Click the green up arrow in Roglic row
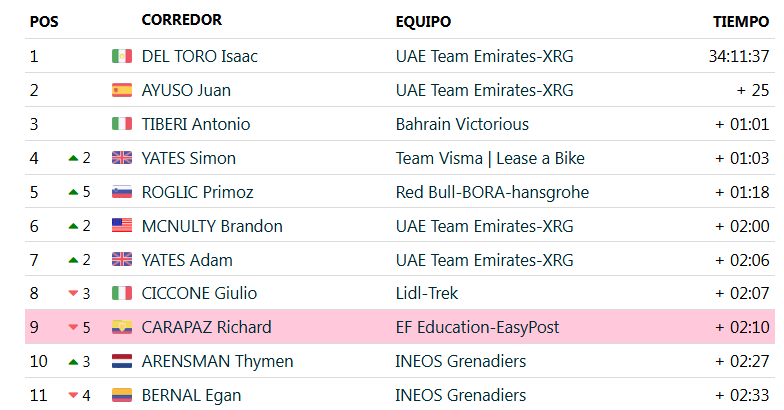 (x=74, y=192)
